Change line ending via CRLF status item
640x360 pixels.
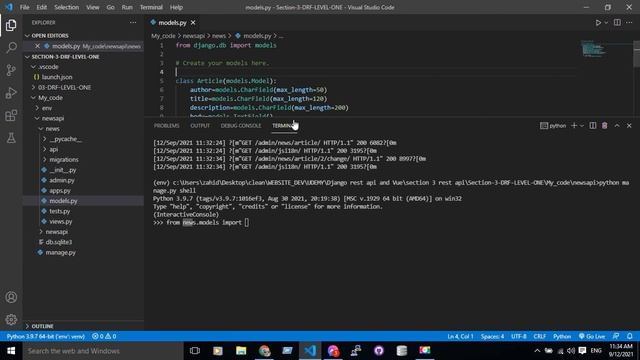(x=540, y=336)
